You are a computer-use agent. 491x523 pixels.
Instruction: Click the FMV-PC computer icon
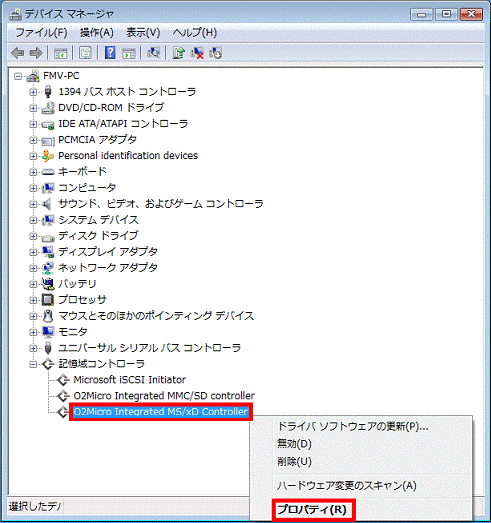(x=33, y=76)
